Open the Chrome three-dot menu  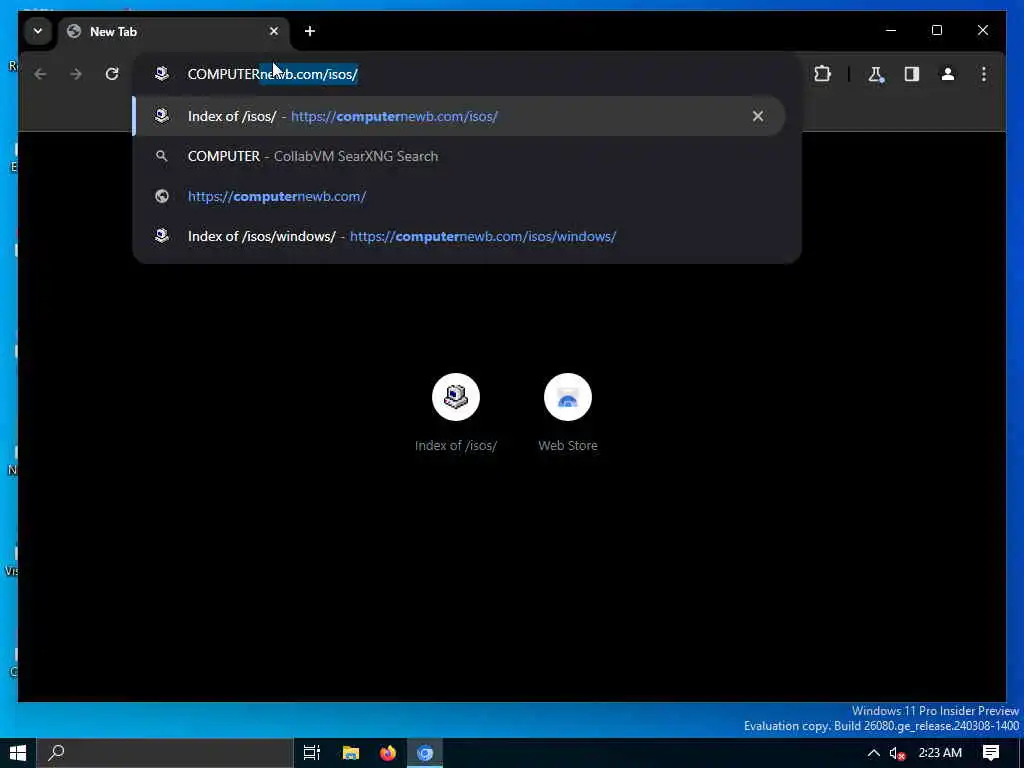point(984,74)
